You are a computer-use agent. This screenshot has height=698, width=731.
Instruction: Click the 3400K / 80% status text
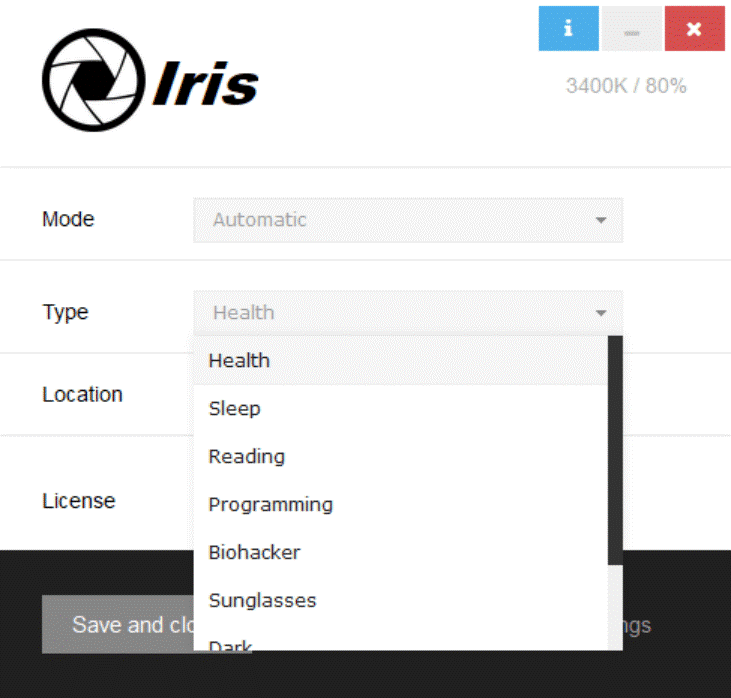pos(626,86)
